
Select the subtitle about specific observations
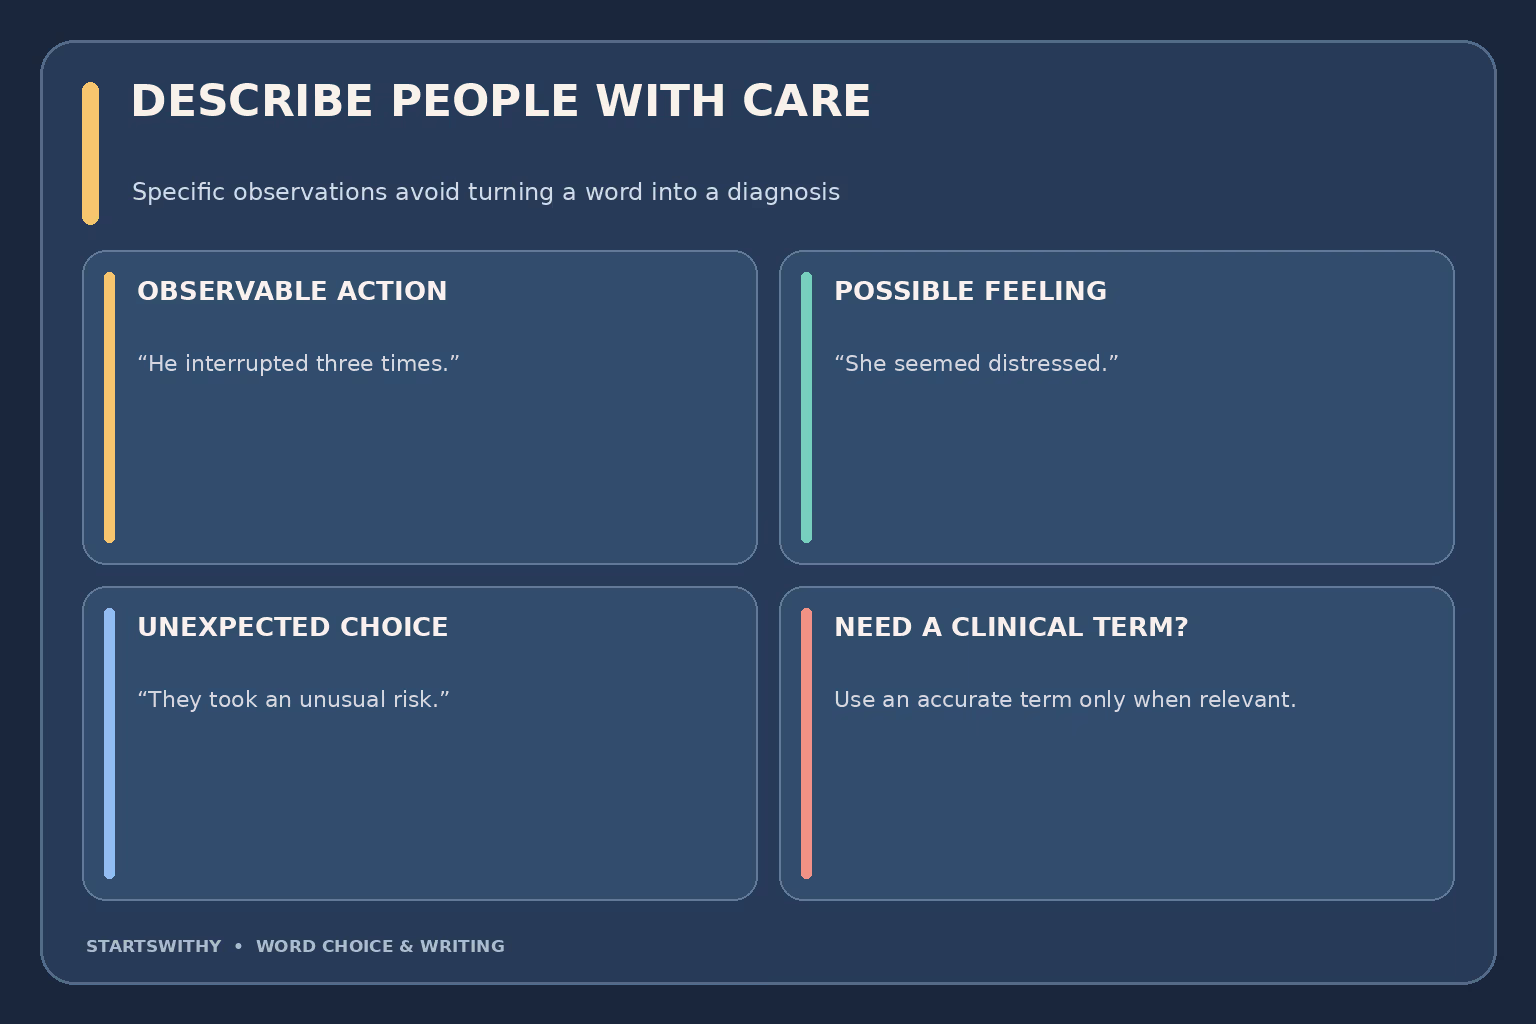click(486, 192)
